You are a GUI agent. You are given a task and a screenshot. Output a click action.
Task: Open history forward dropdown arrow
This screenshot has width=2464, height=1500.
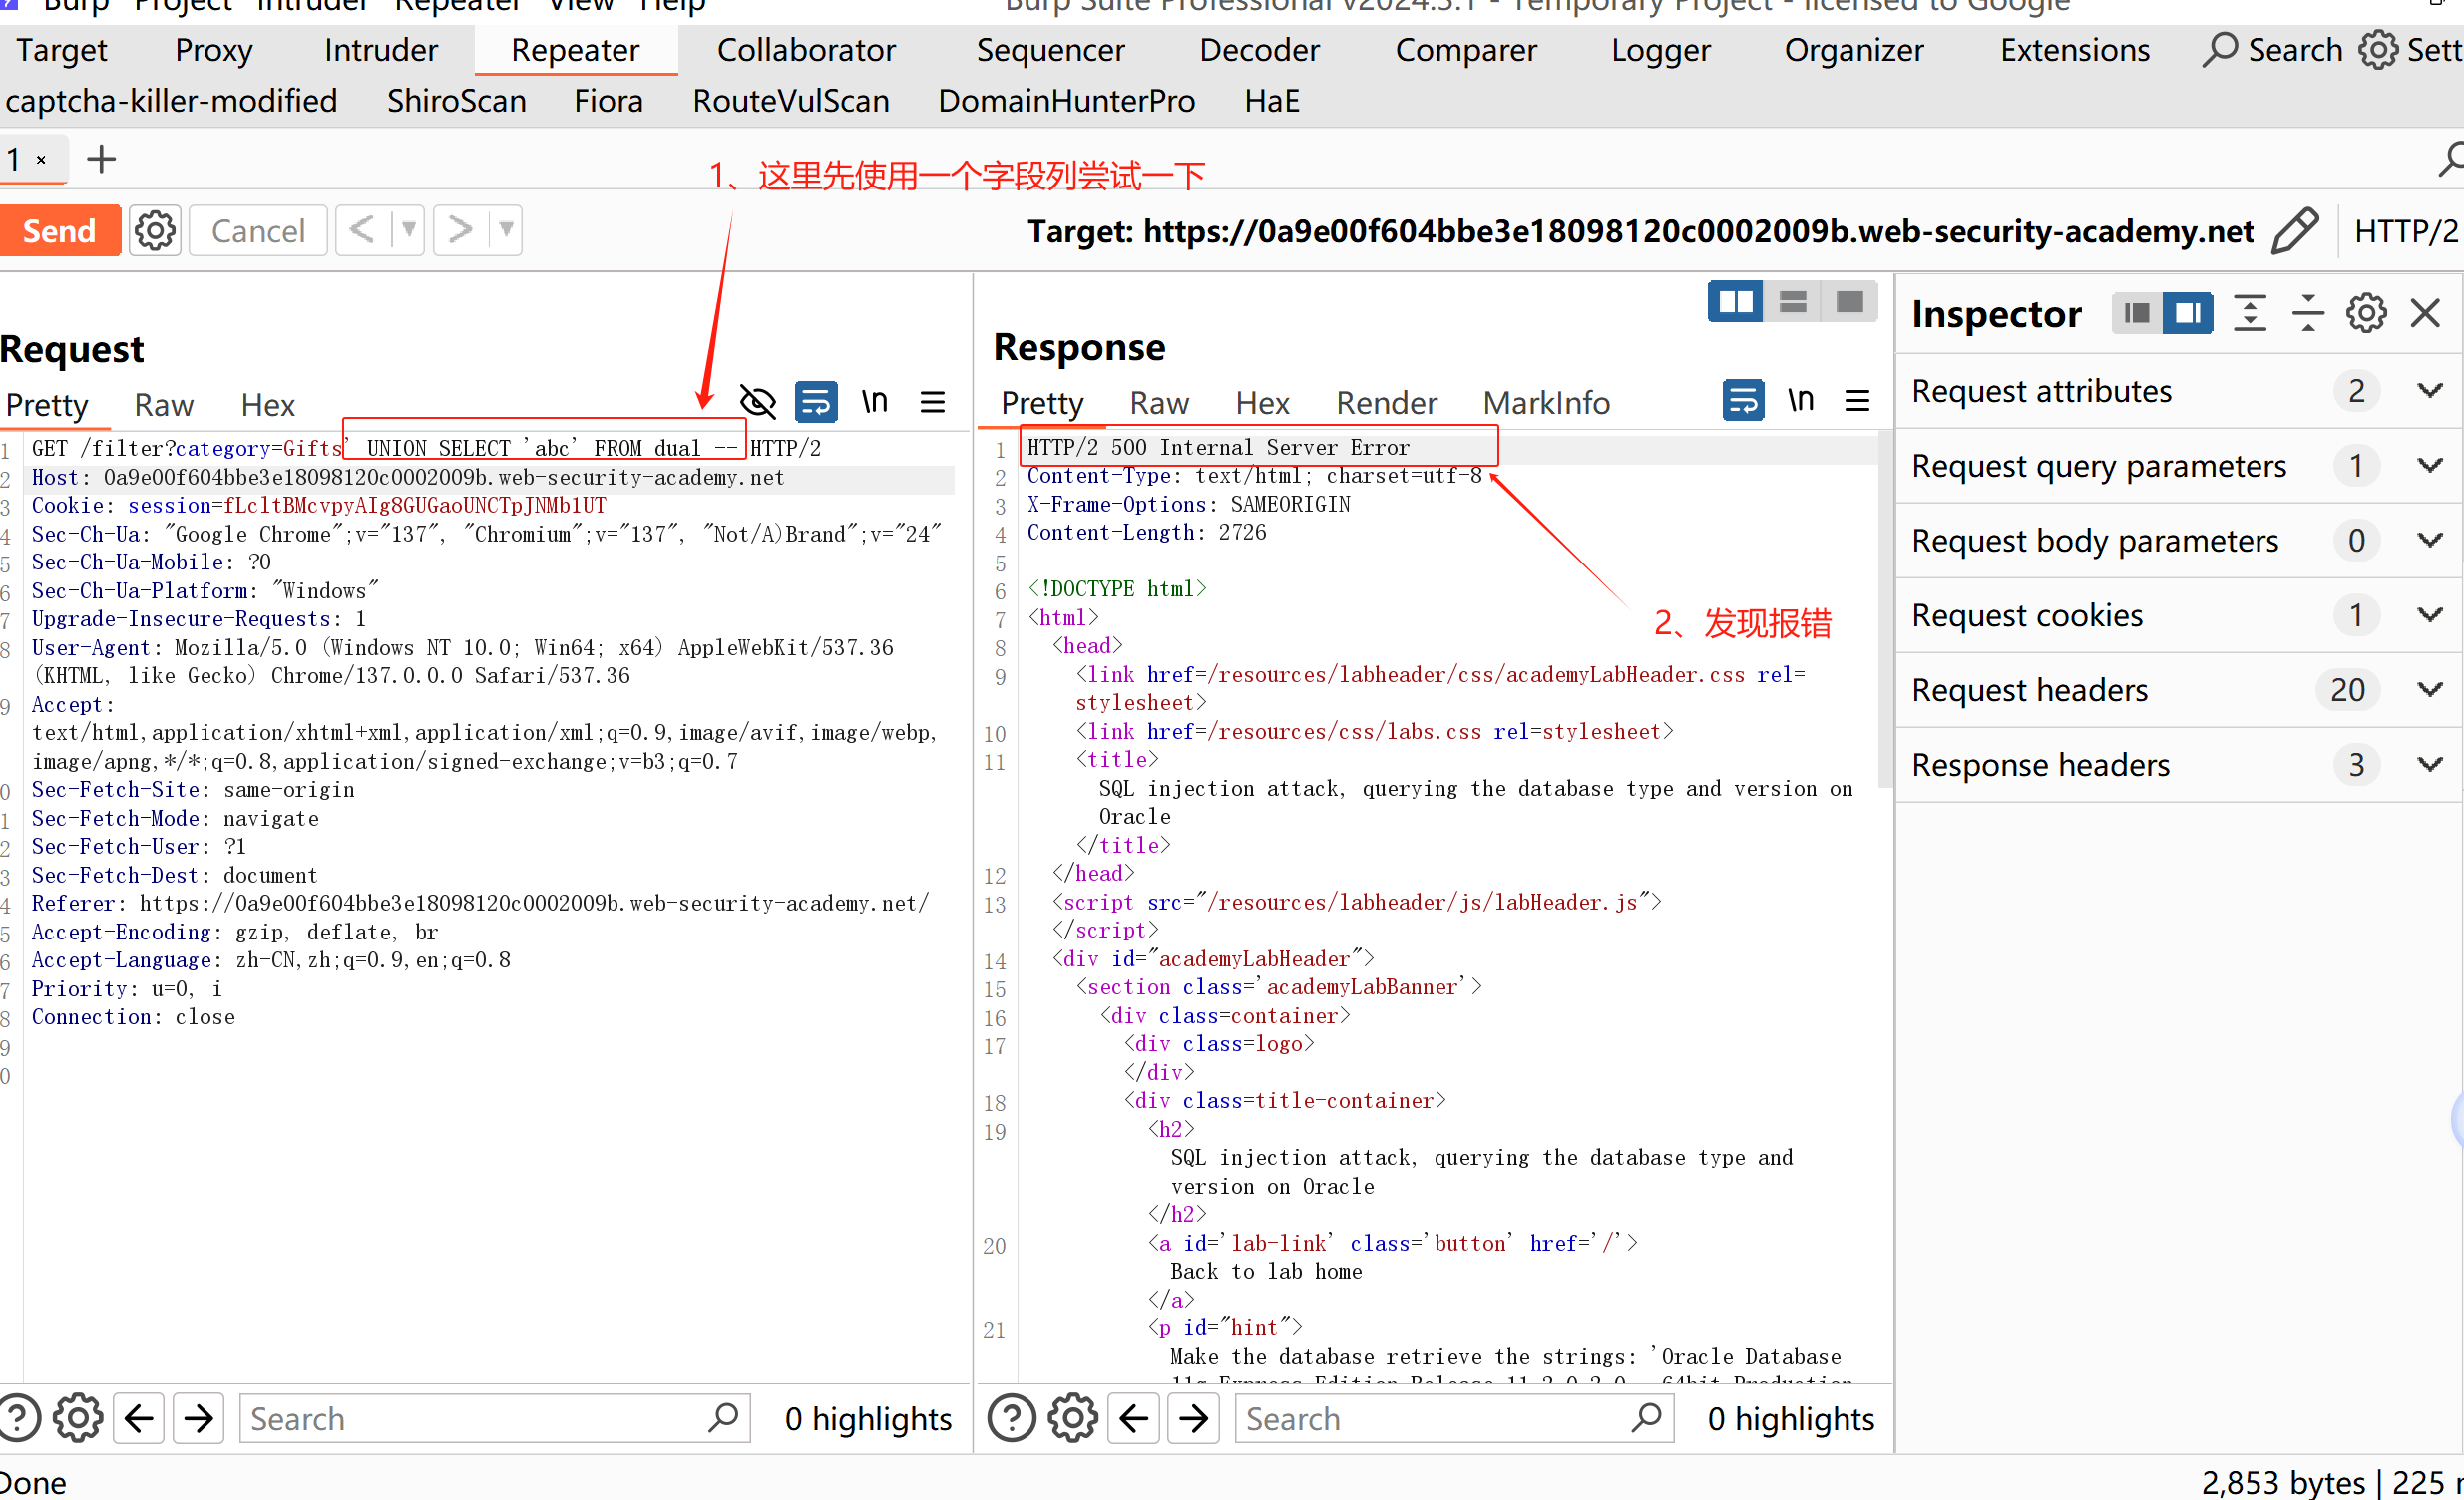pyautogui.click(x=507, y=230)
